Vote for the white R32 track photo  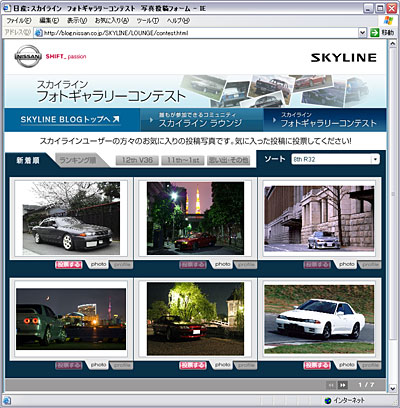point(317,365)
